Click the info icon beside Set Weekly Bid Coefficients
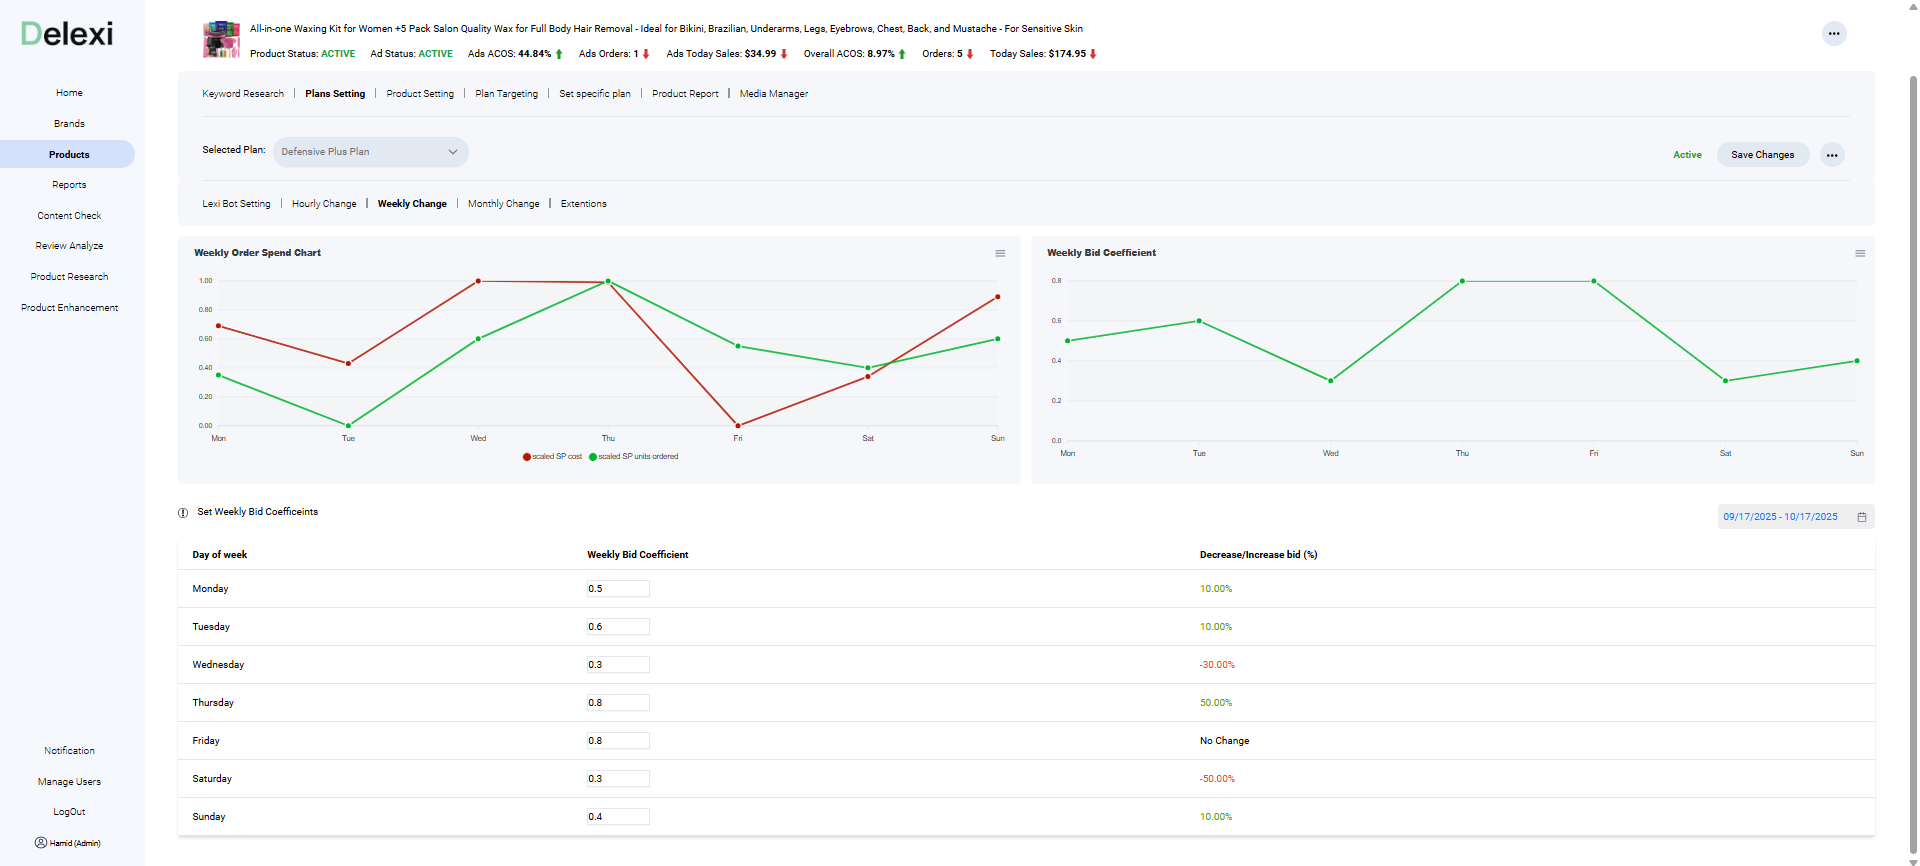Image resolution: width=1920 pixels, height=866 pixels. 183,513
